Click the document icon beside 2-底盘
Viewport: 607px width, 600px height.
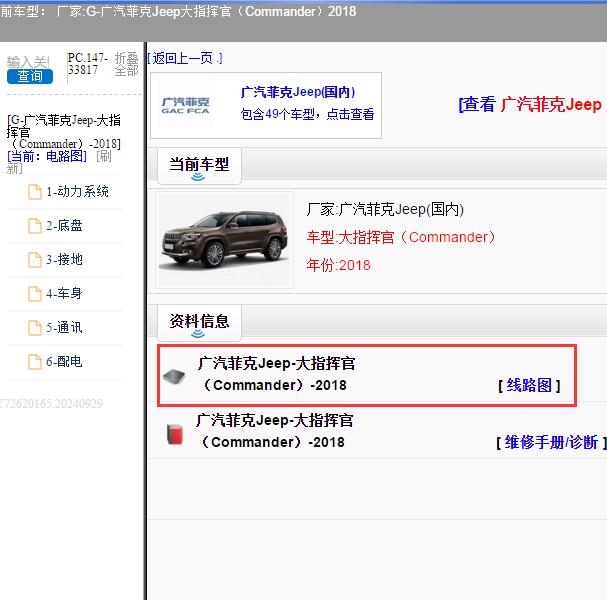(x=35, y=226)
